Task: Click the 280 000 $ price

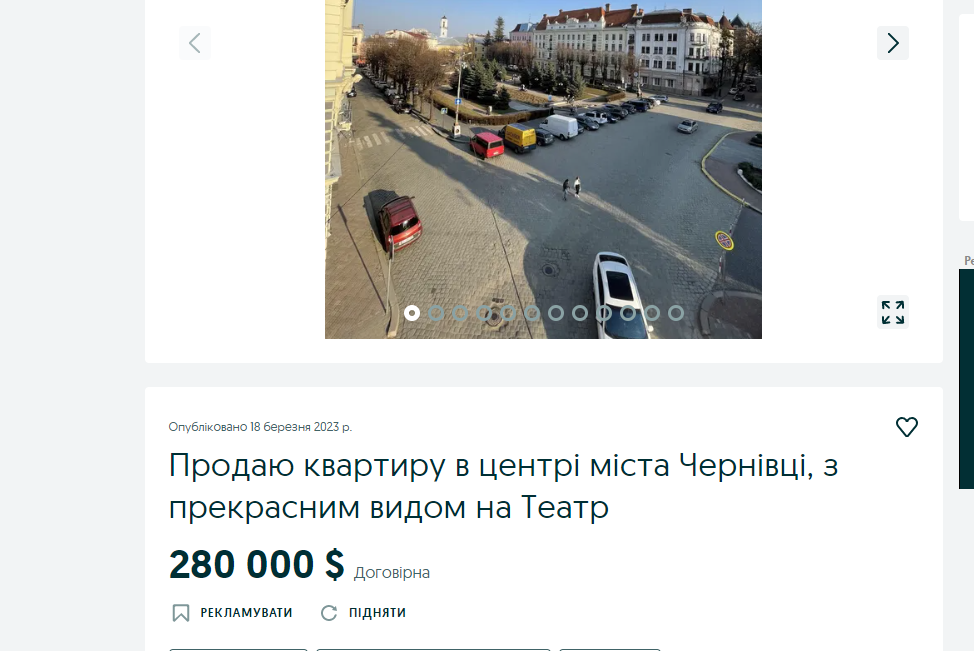Action: [256, 564]
